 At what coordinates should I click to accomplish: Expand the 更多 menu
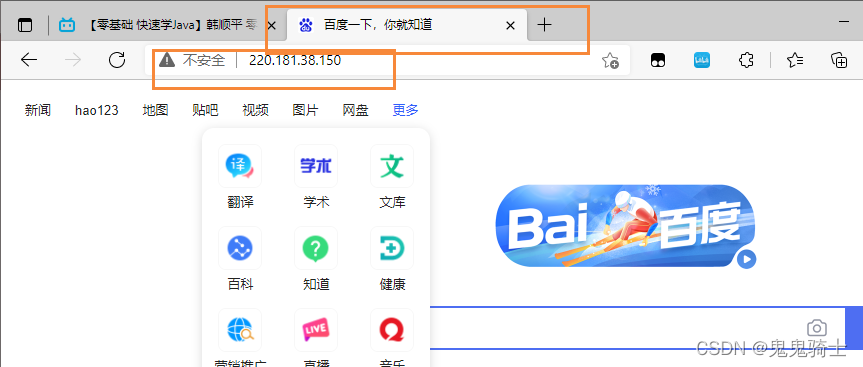pos(406,110)
